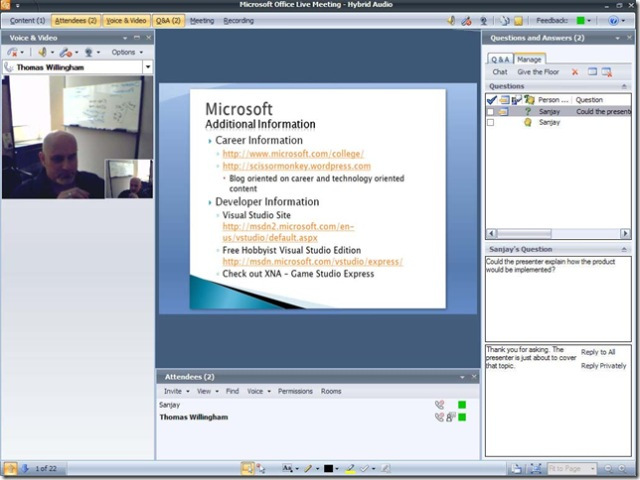
Task: Select the laser pointer tool in bottom toolbar
Action: 260,469
